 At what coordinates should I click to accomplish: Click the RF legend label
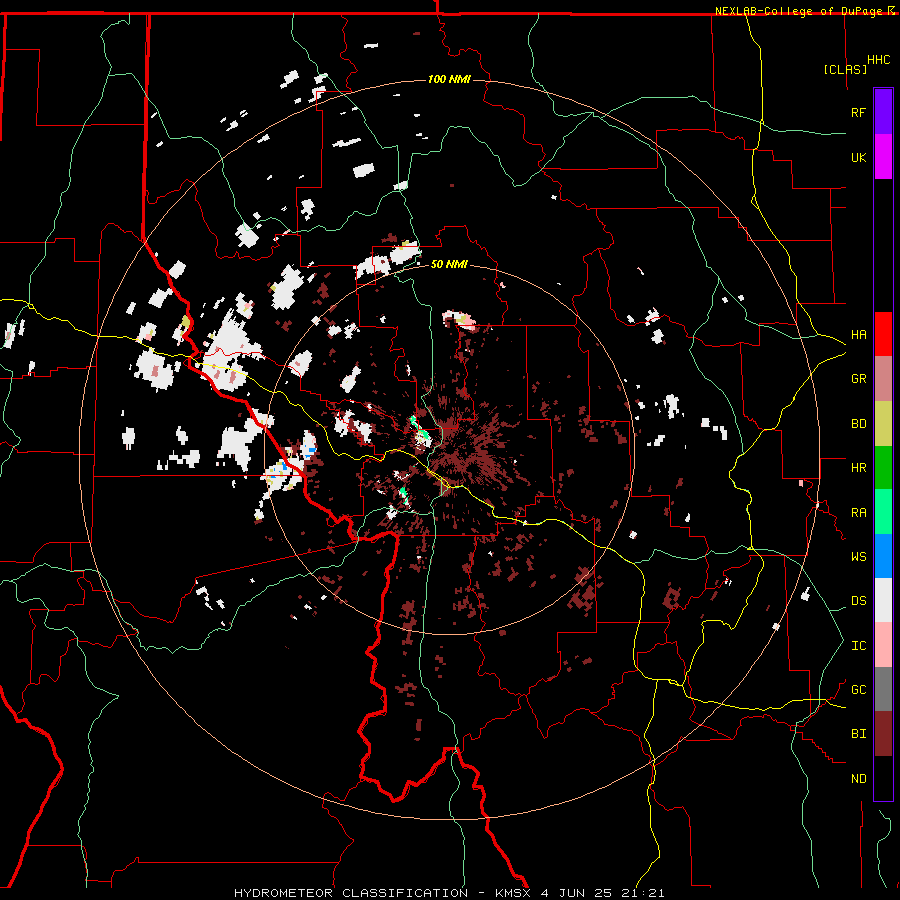coord(858,112)
